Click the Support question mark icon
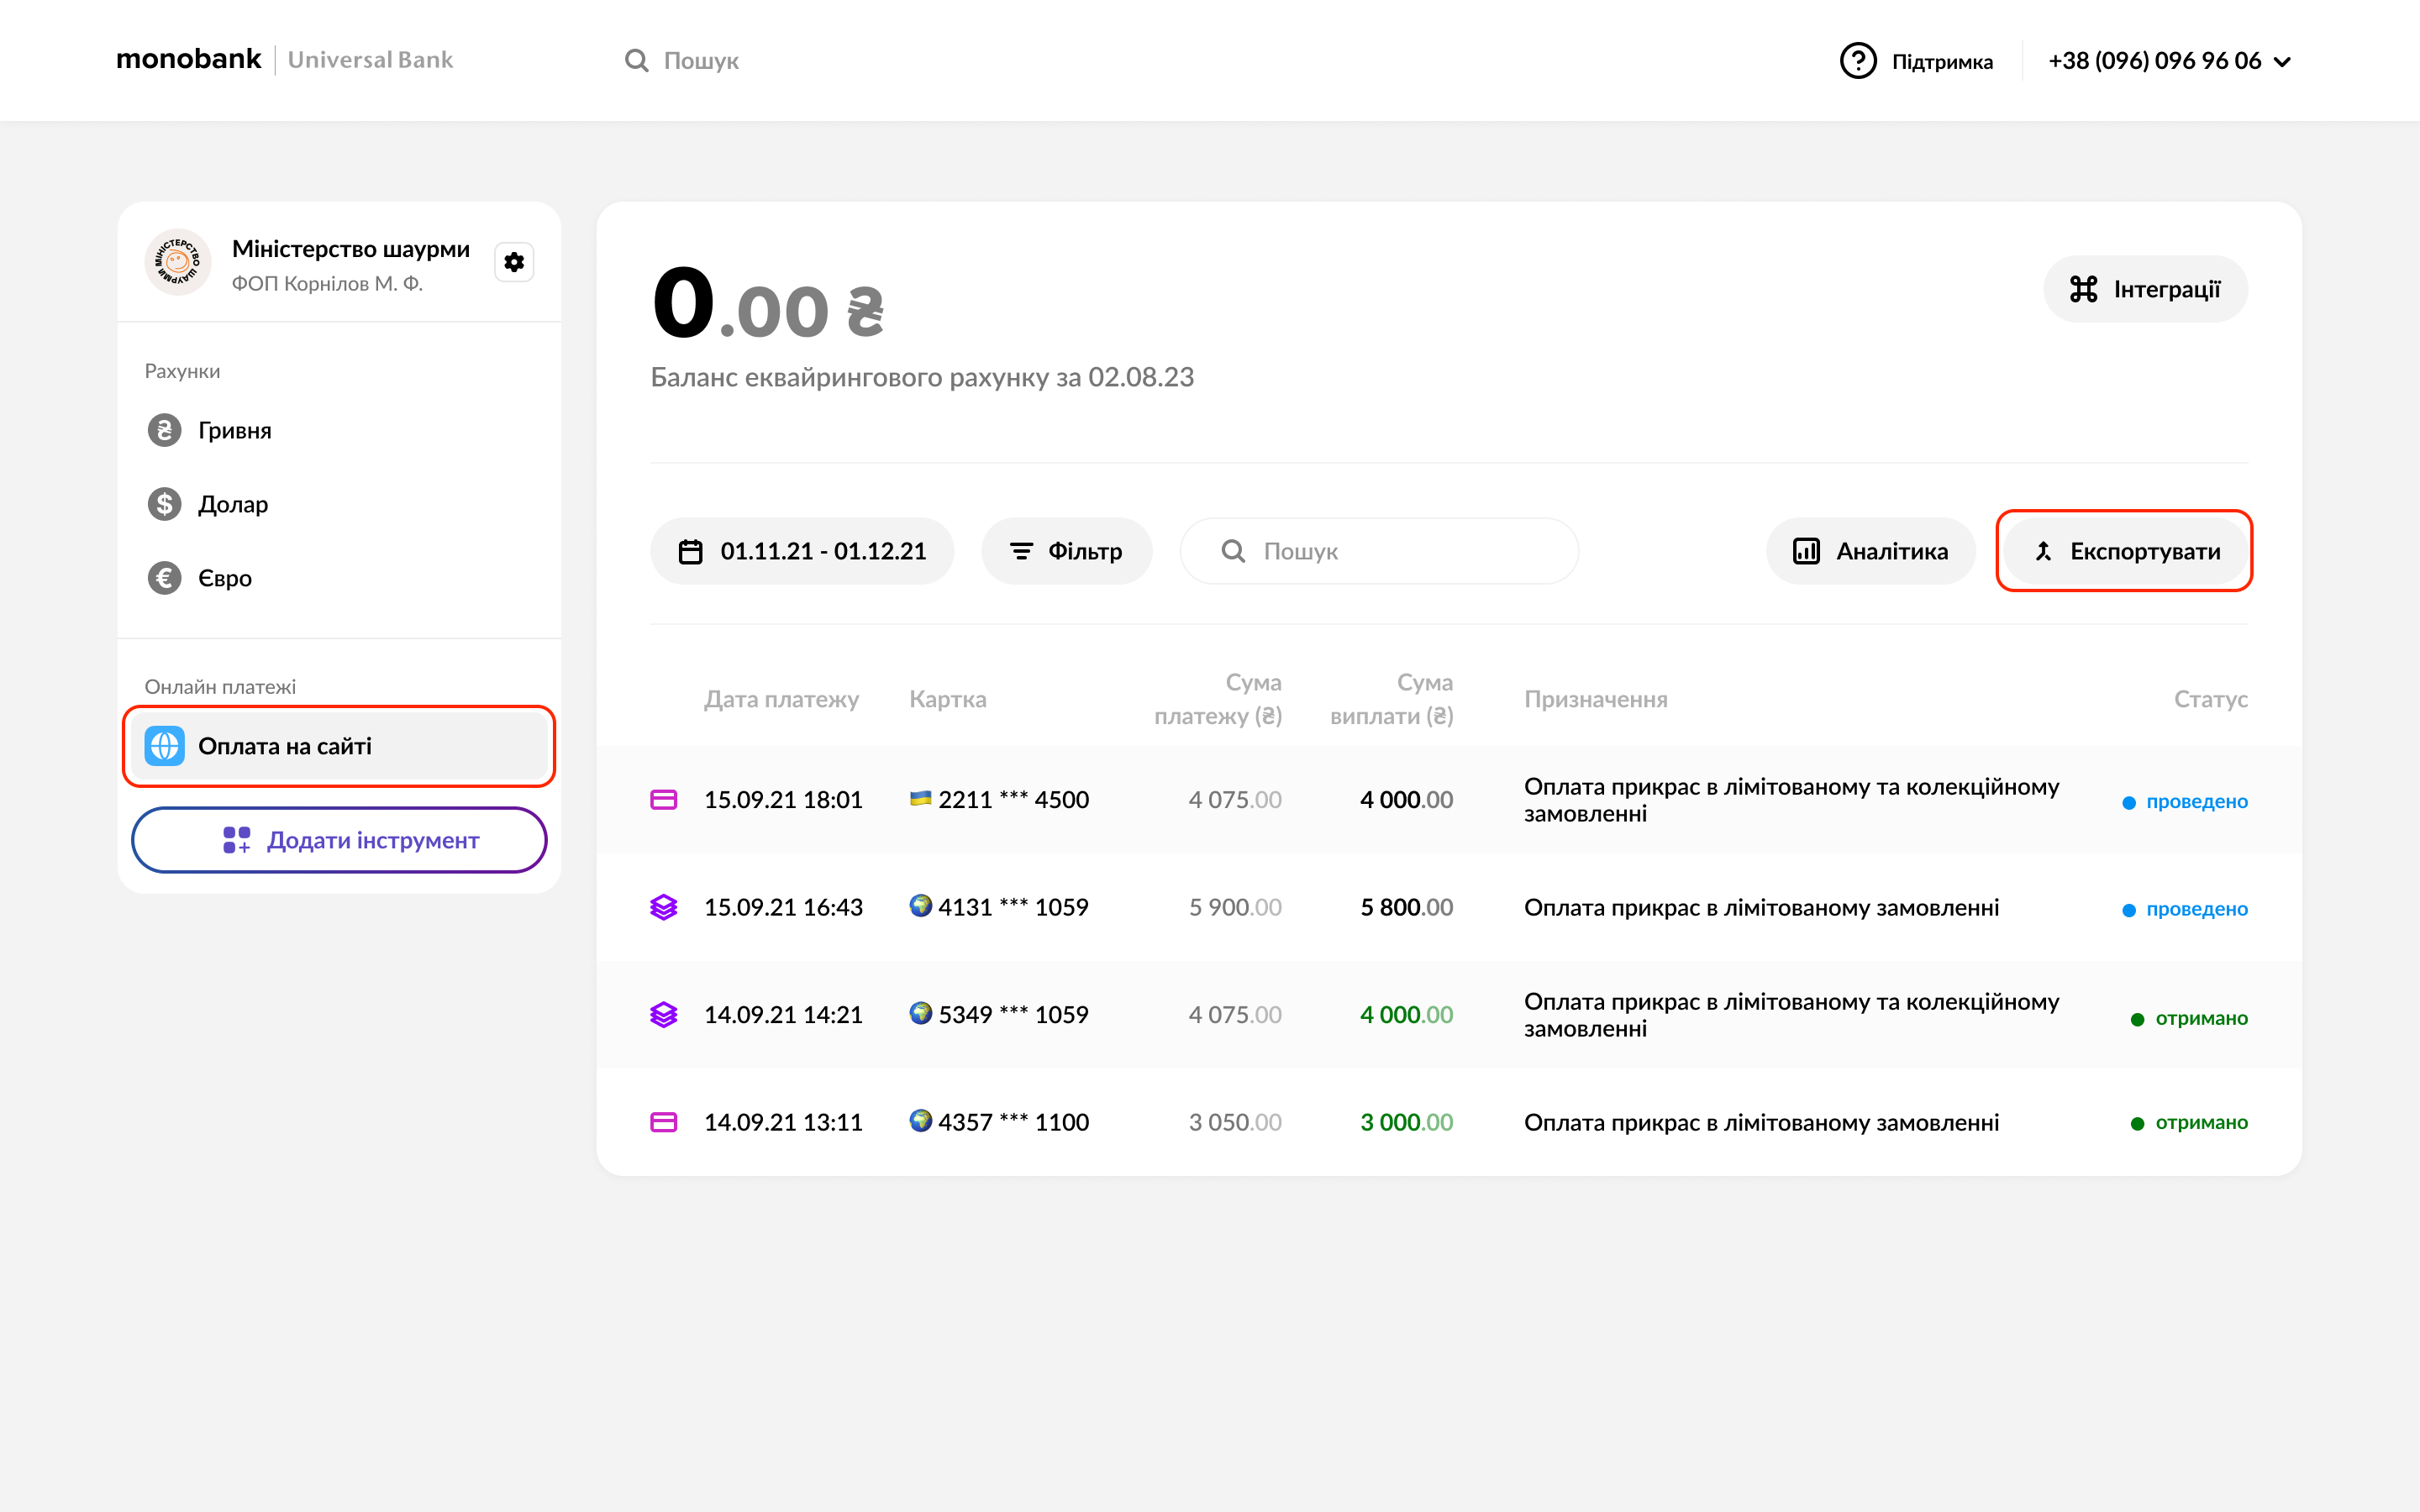Image resolution: width=2420 pixels, height=1512 pixels. (1857, 61)
